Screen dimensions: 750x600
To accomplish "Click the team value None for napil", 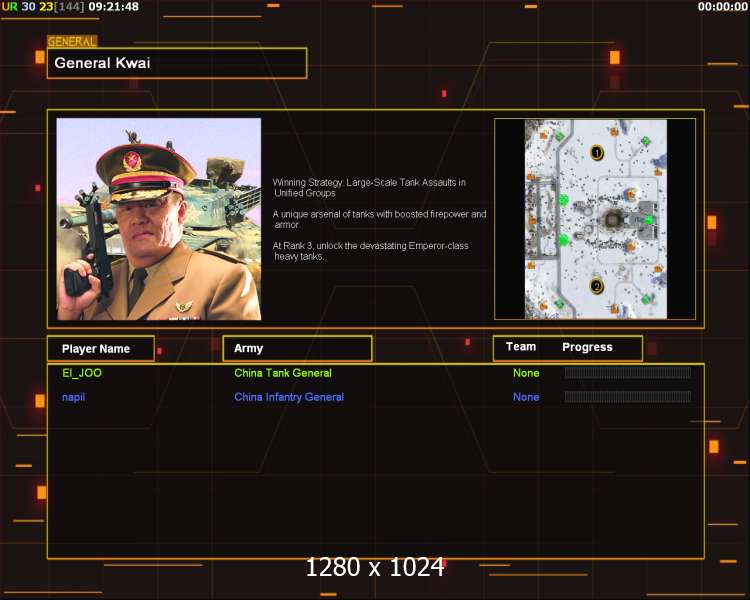I will (x=526, y=397).
